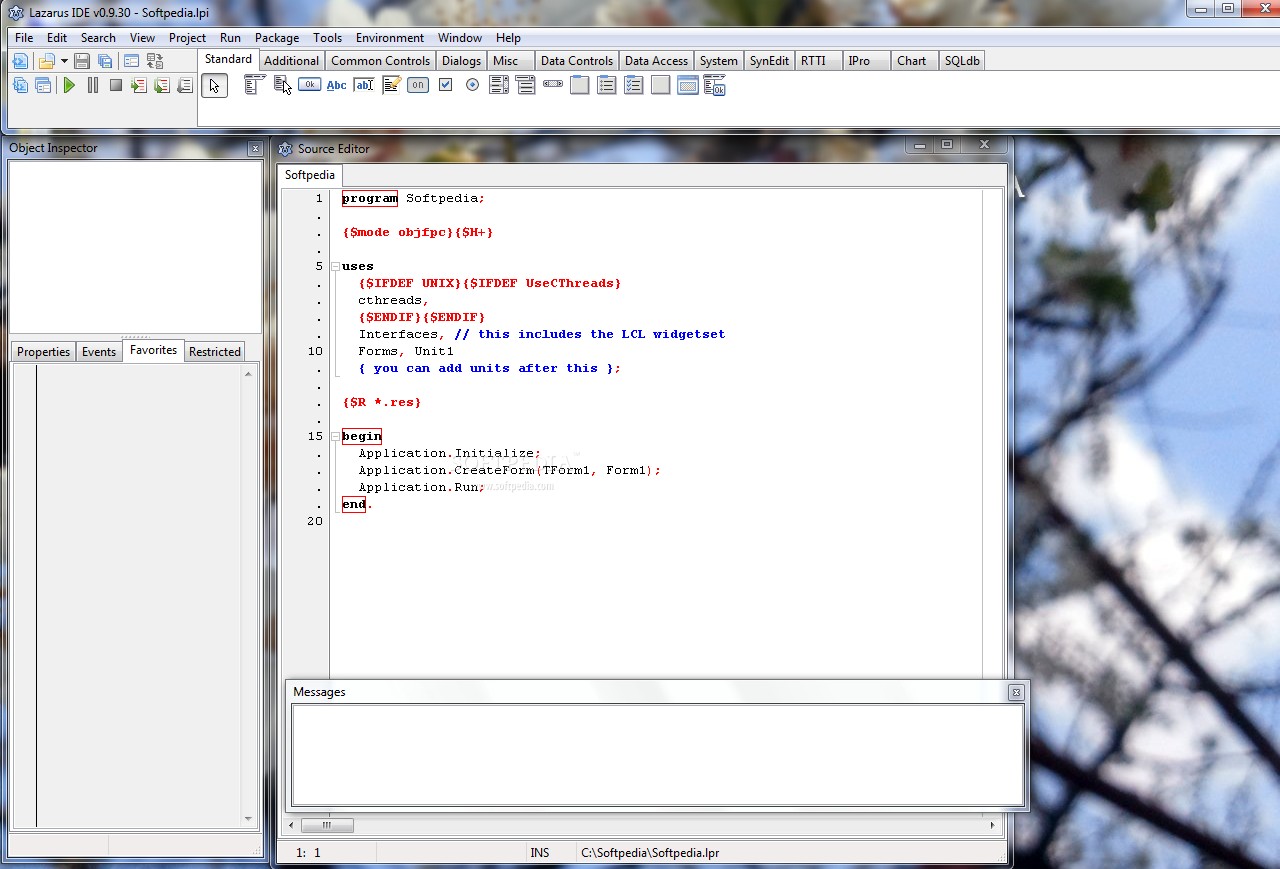The width and height of the screenshot is (1280, 869).
Task: Click the Step Over debugger icon
Action: [x=161, y=85]
